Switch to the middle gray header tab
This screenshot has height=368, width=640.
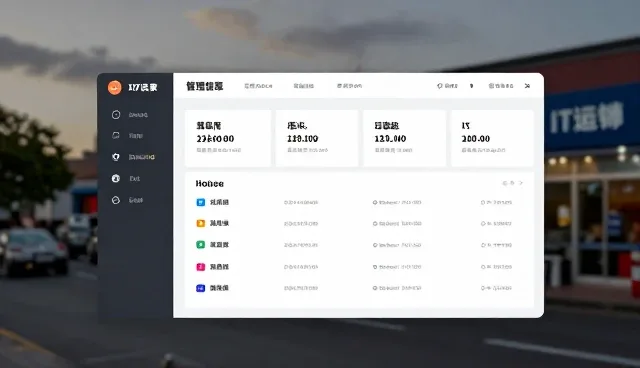click(x=304, y=86)
